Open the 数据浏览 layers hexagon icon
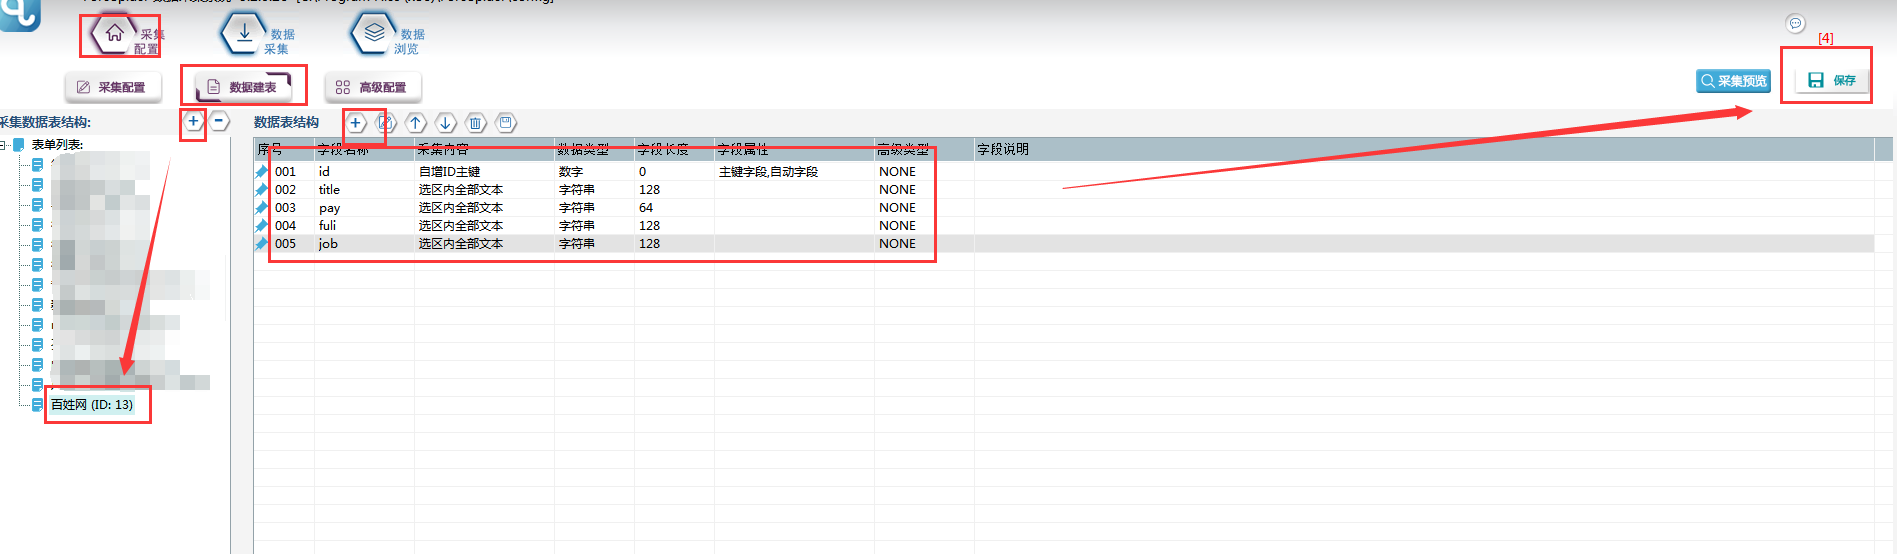The image size is (1897, 554). [374, 34]
